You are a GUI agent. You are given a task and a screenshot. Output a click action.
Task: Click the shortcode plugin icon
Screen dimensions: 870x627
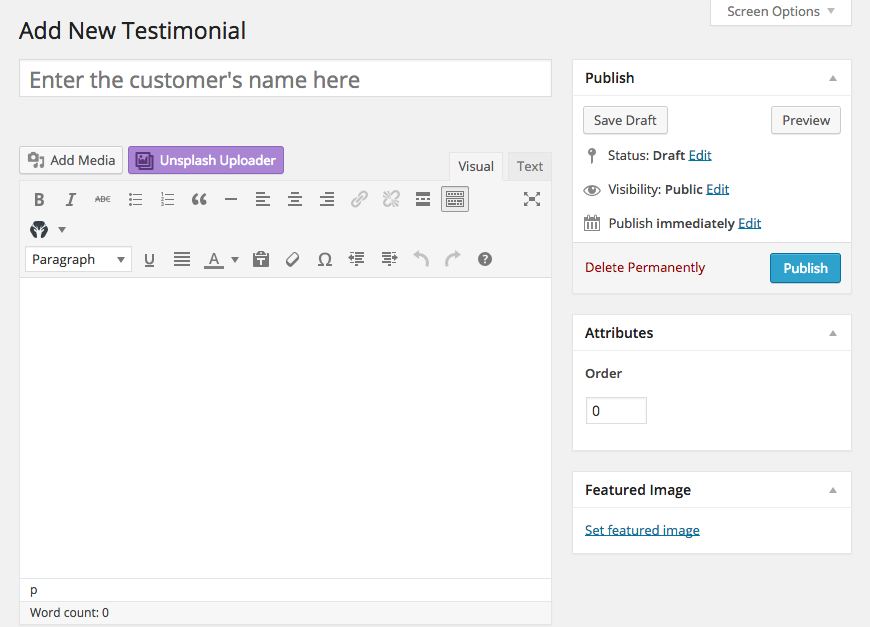pos(39,229)
